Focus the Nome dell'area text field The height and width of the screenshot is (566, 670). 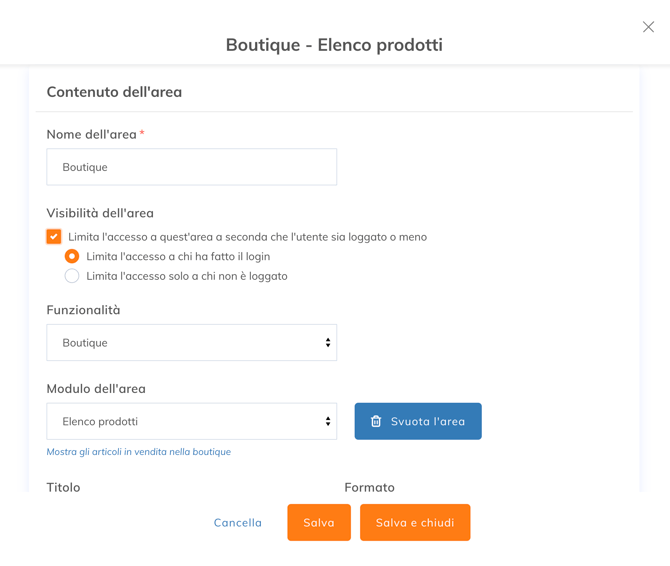(191, 167)
